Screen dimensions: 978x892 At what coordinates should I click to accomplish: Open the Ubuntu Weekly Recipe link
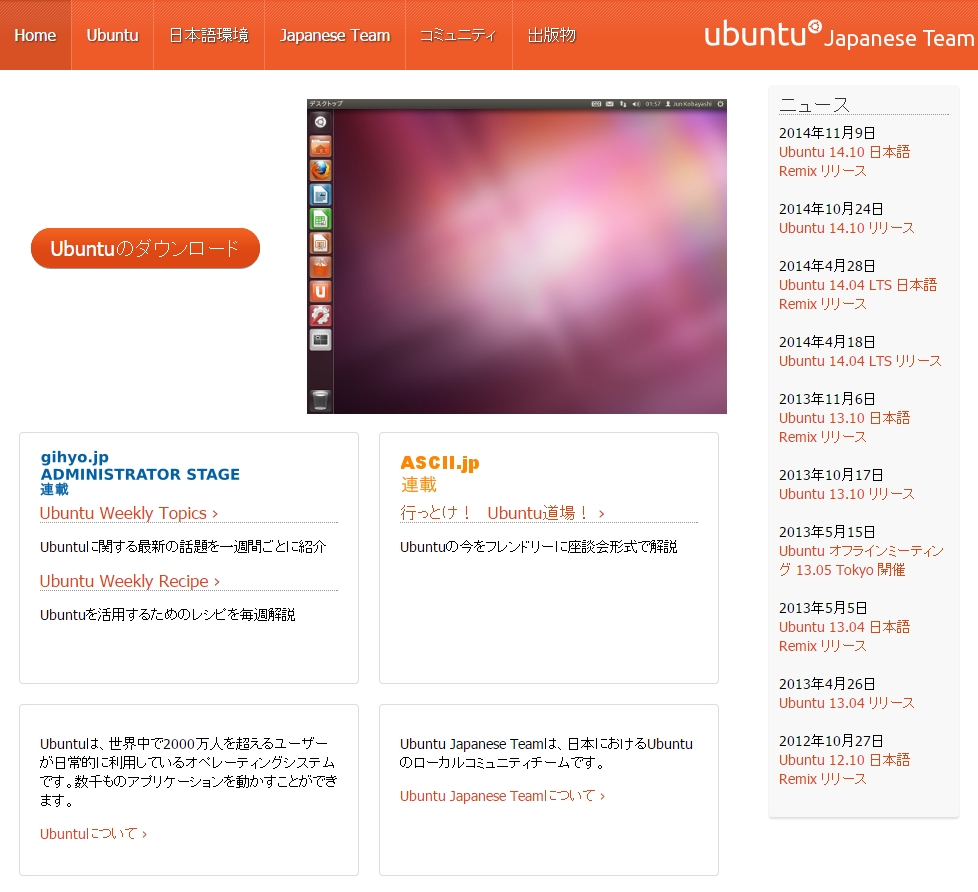click(130, 581)
